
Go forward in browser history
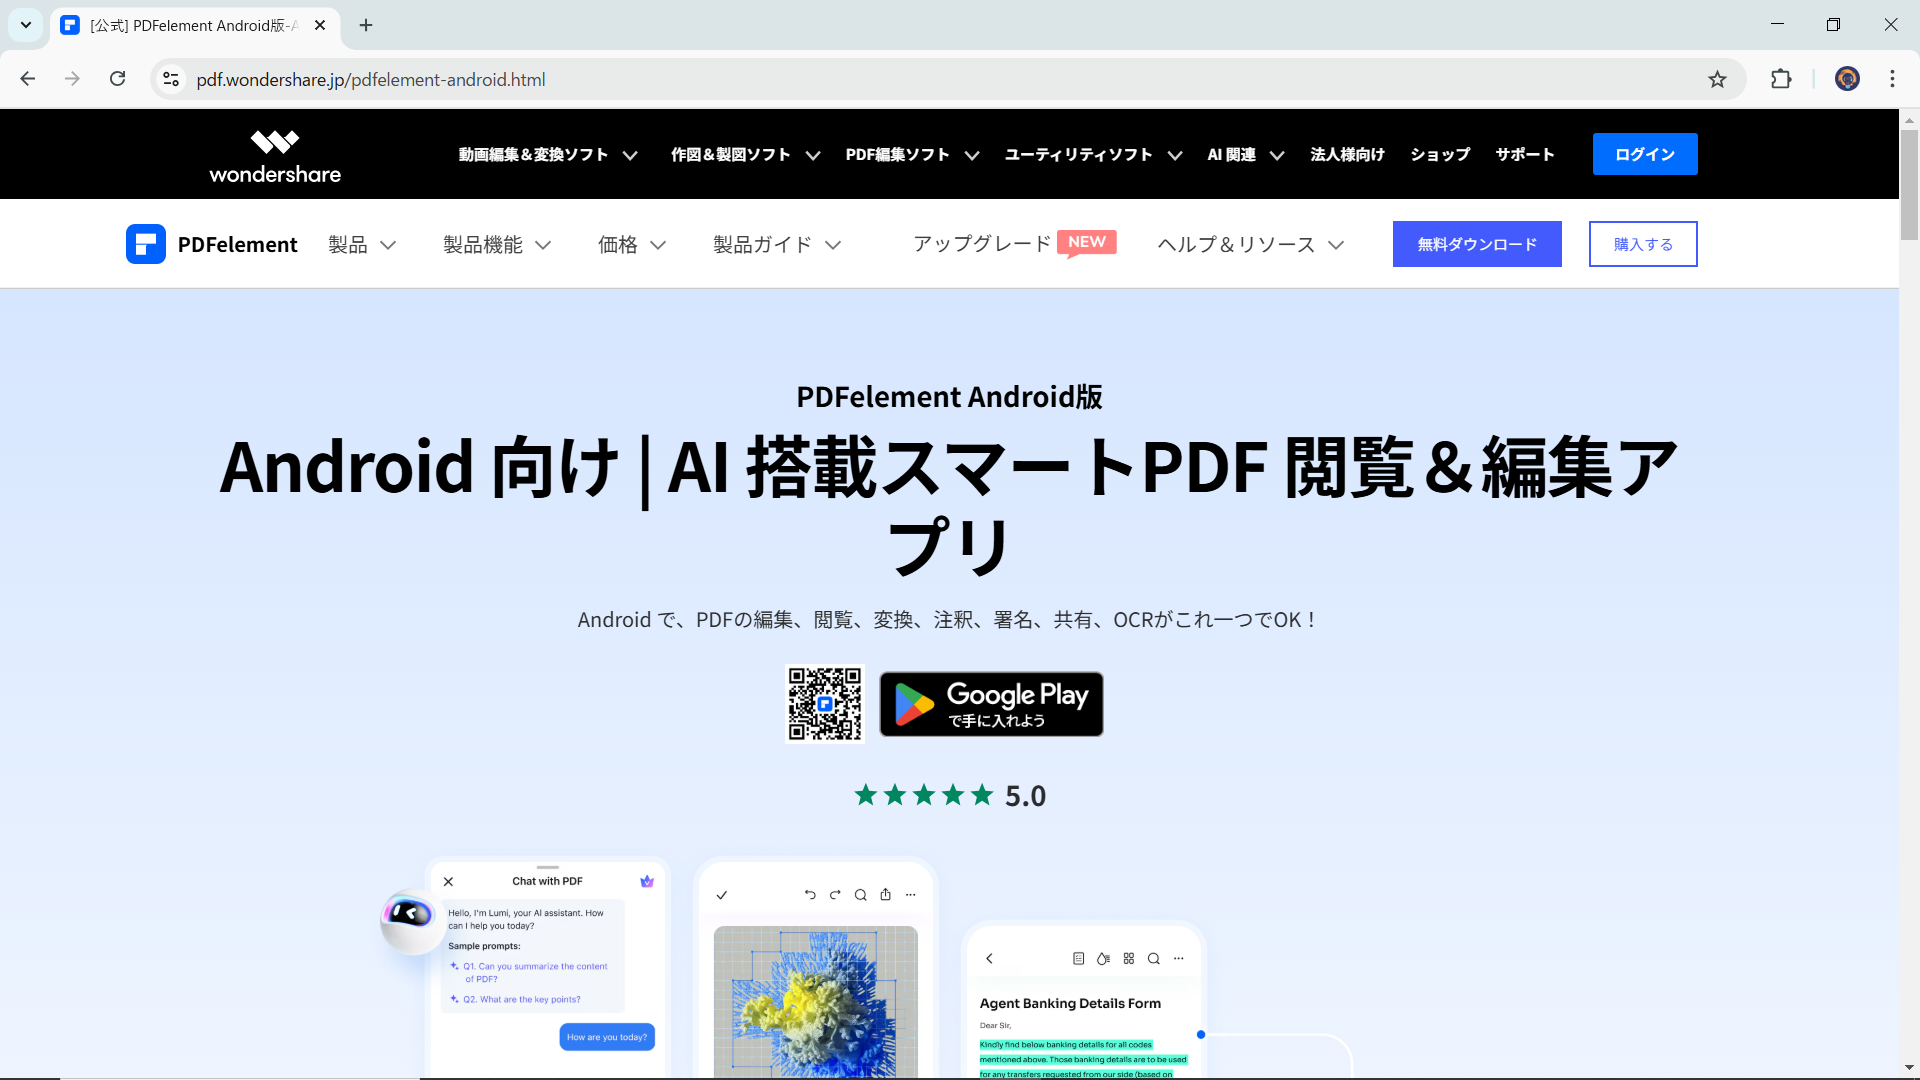point(72,79)
